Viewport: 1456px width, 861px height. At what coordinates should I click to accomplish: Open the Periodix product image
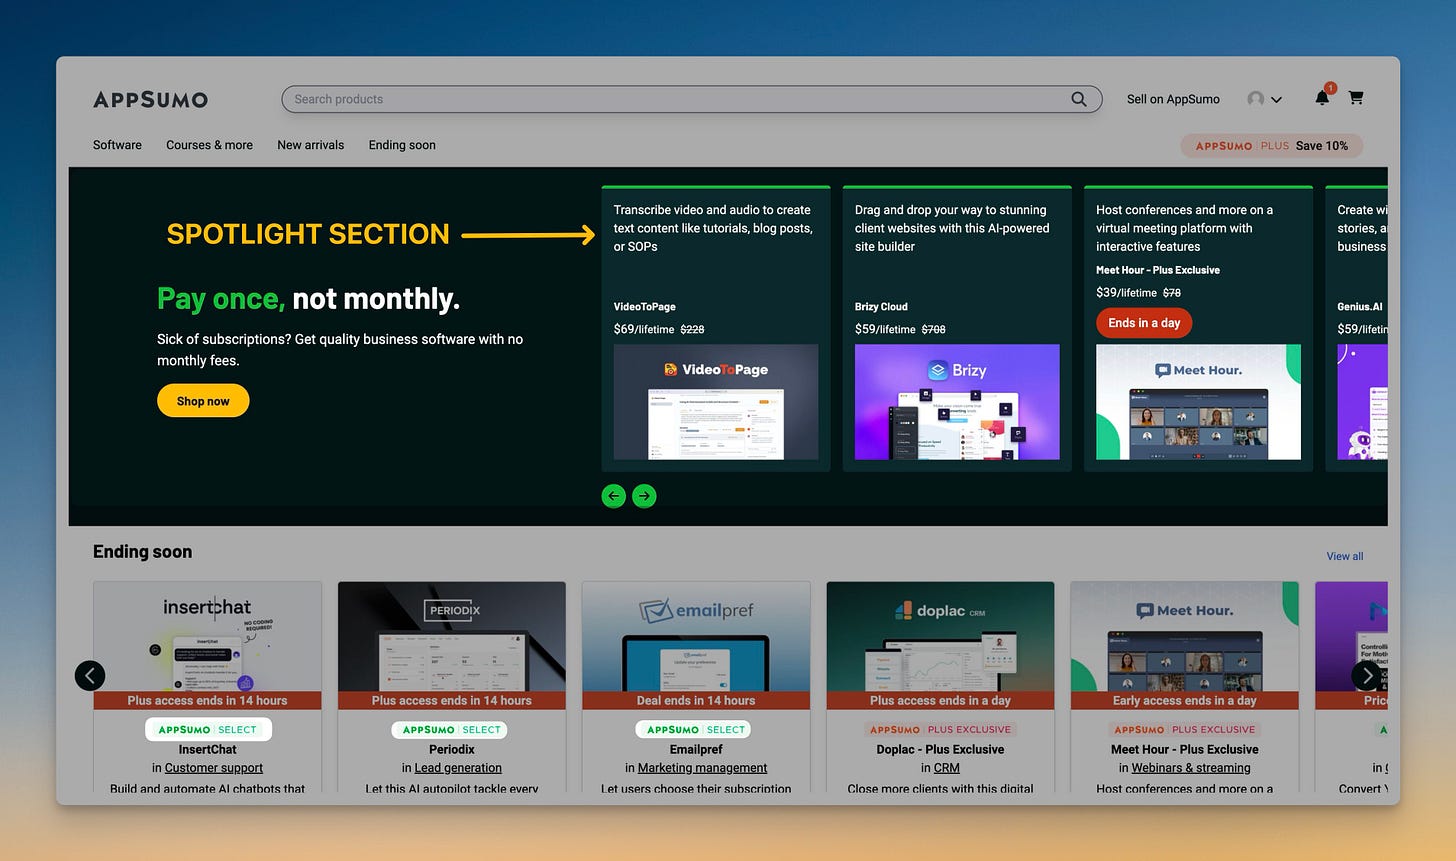coord(452,637)
